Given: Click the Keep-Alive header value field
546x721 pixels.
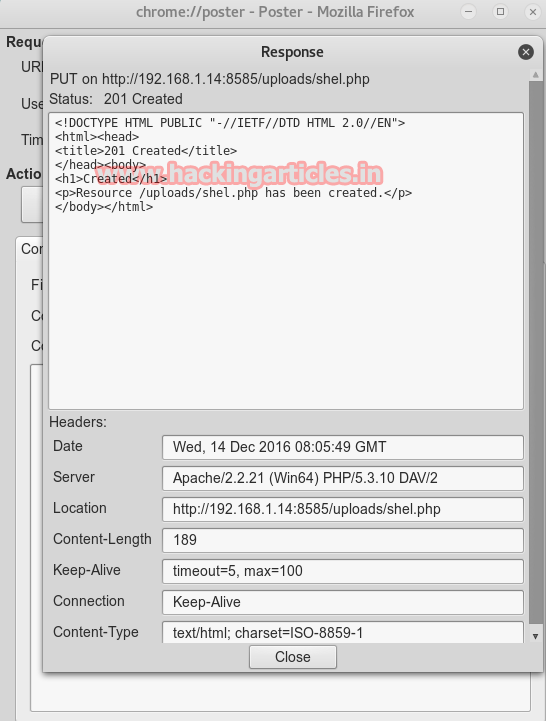Looking at the screenshot, I should tap(343, 571).
